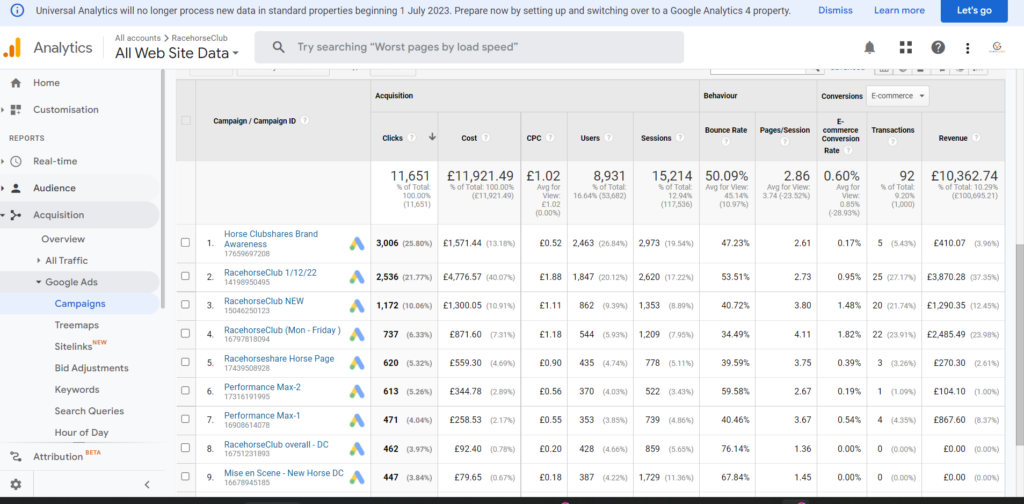Collapse the sidebar with the chevron
Image resolution: width=1024 pixels, height=504 pixels.
pos(147,484)
